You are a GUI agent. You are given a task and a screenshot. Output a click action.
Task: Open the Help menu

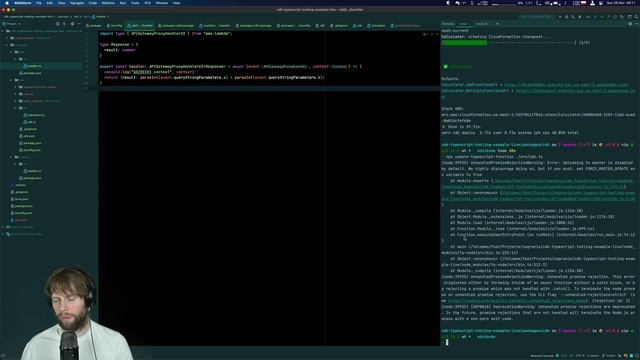pos(176,3)
